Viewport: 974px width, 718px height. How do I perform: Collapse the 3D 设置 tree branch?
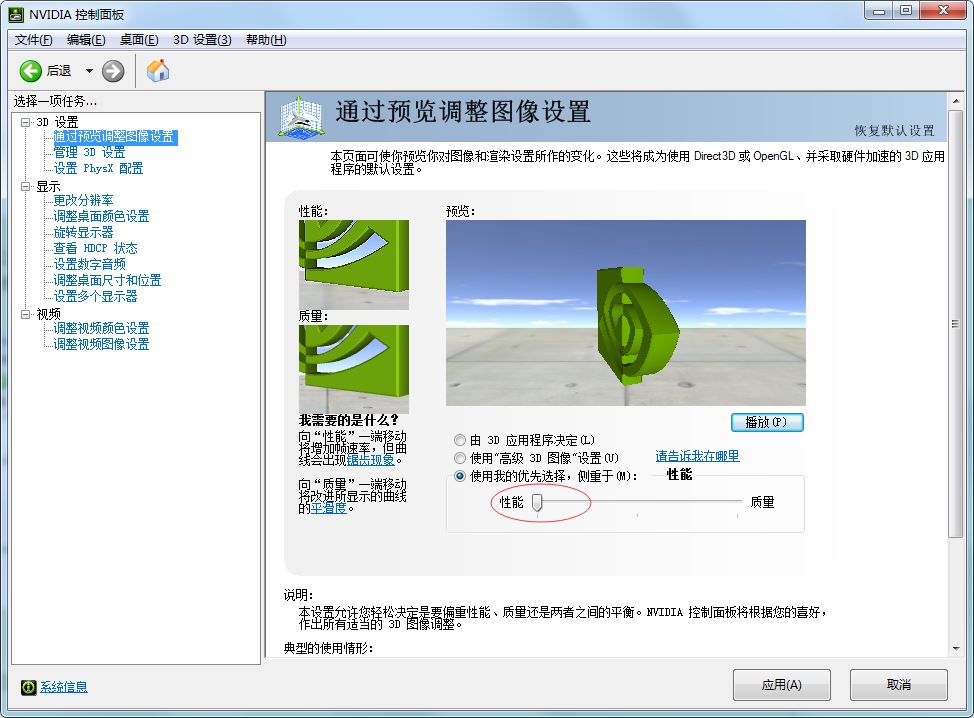click(x=24, y=120)
